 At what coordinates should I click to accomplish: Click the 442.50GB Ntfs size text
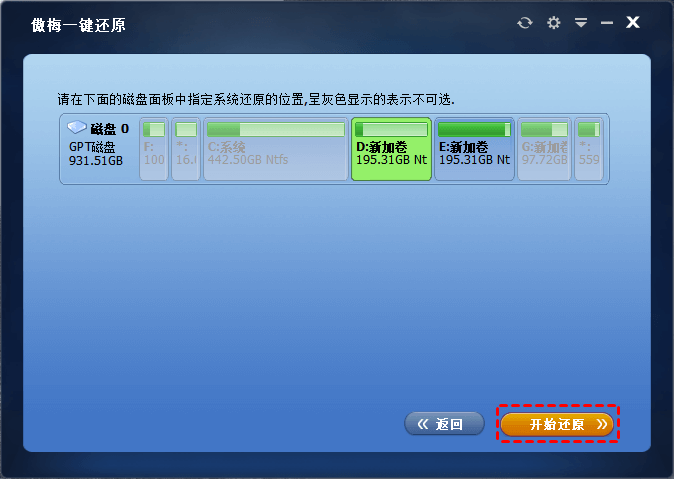pyautogui.click(x=248, y=160)
